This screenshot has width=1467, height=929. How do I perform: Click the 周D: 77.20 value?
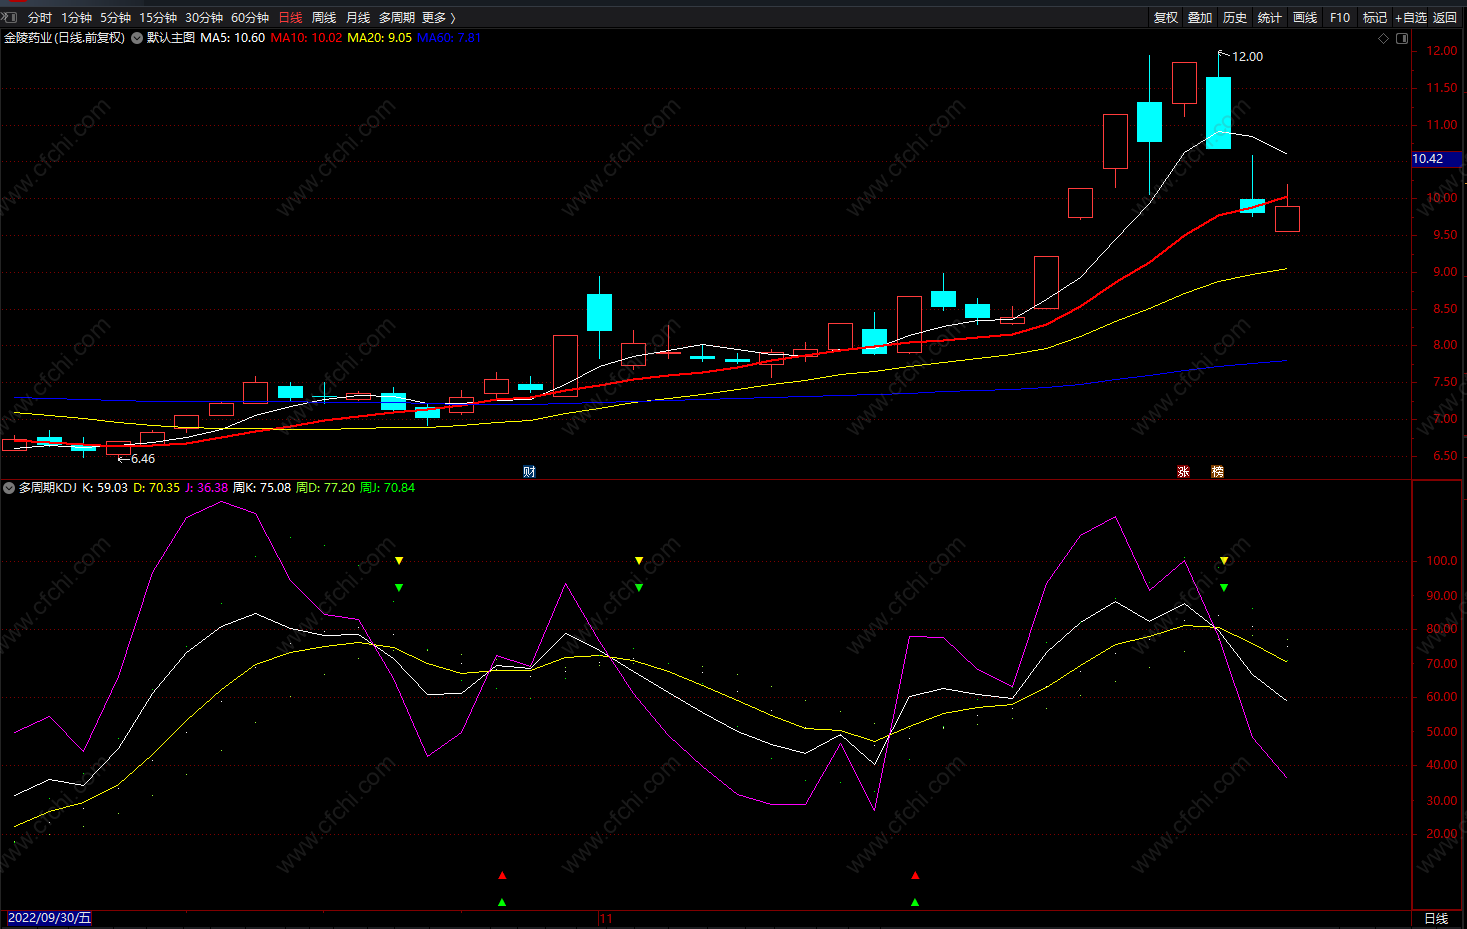(x=325, y=488)
